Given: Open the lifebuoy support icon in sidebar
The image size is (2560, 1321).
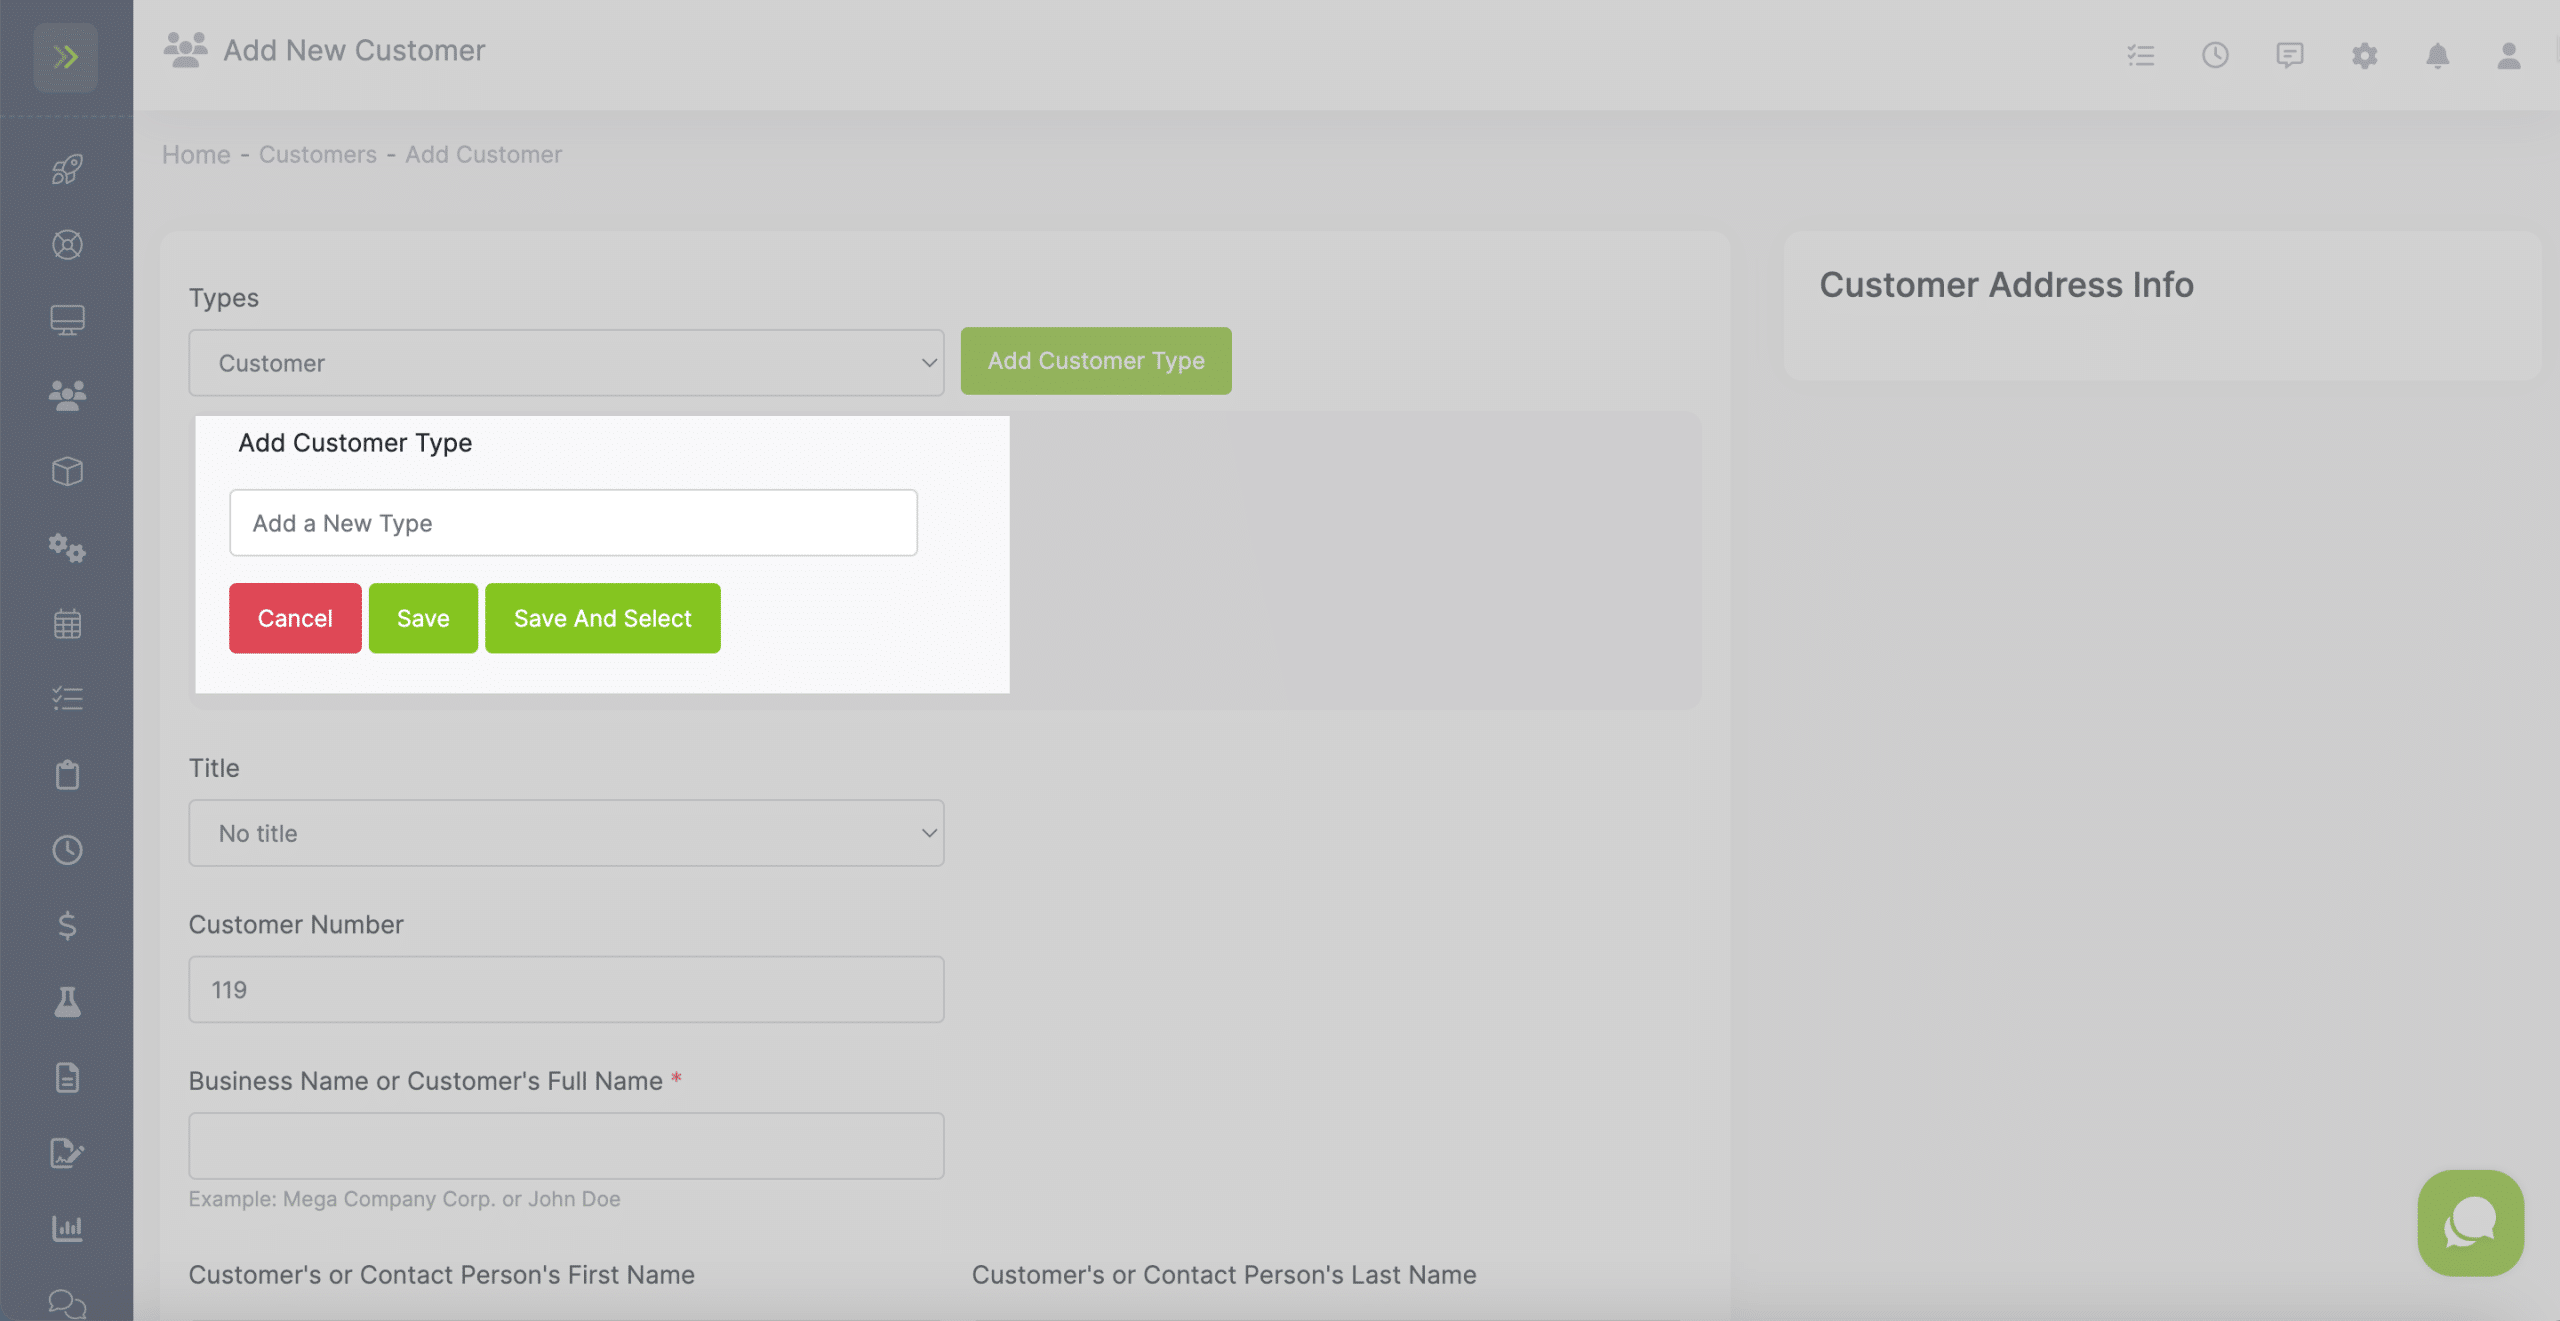Looking at the screenshot, I should pyautogui.click(x=67, y=245).
